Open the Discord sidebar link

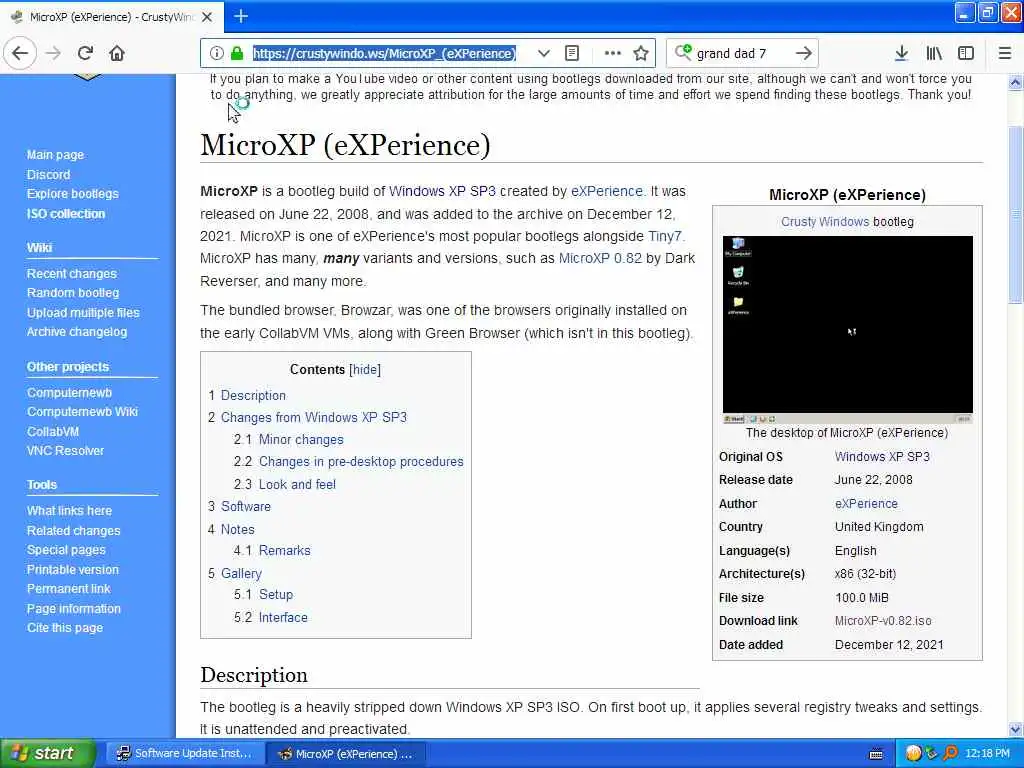tap(48, 174)
